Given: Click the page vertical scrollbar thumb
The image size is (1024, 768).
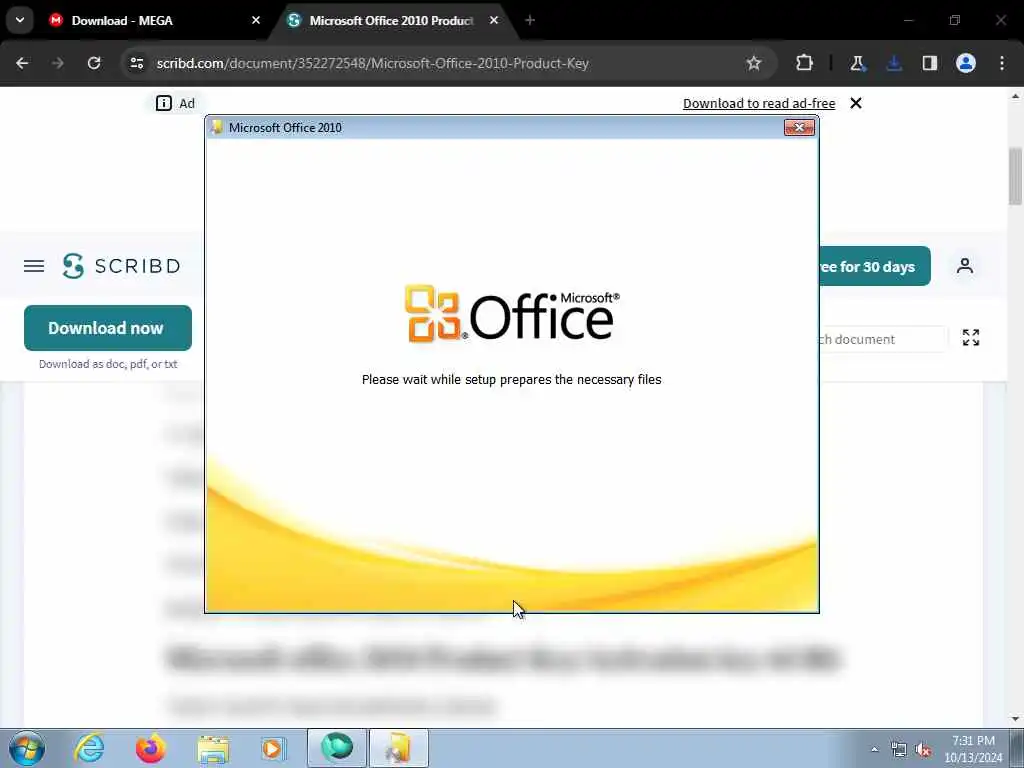Looking at the screenshot, I should pyautogui.click(x=1016, y=176).
